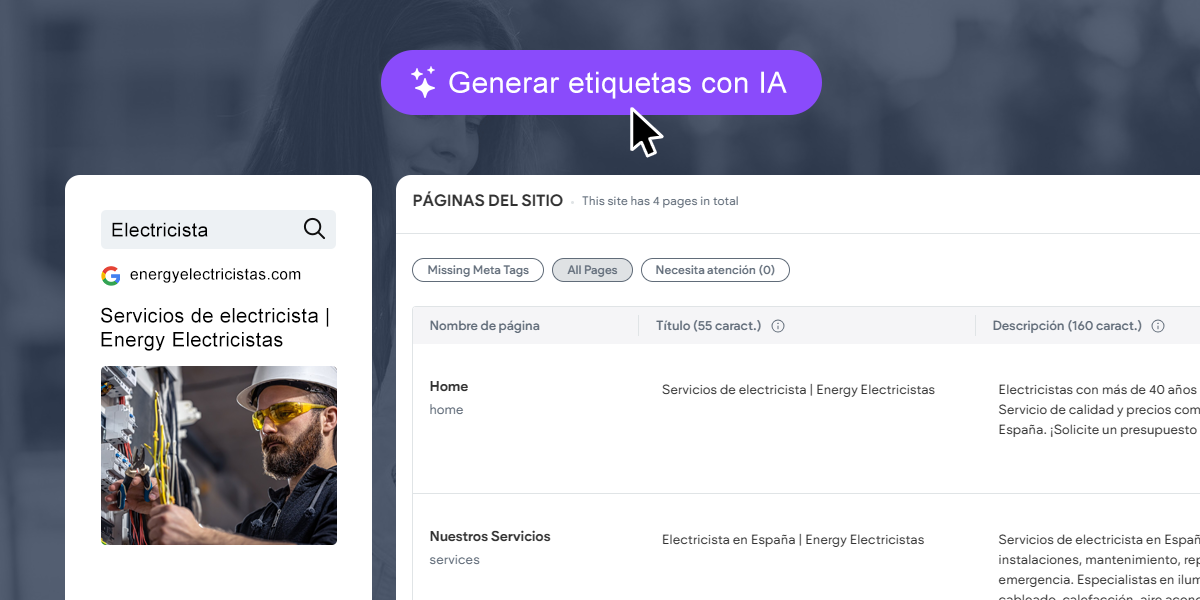The image size is (1200, 600).
Task: Click the magnifier search icon beside Electricista
Action: pyautogui.click(x=314, y=229)
